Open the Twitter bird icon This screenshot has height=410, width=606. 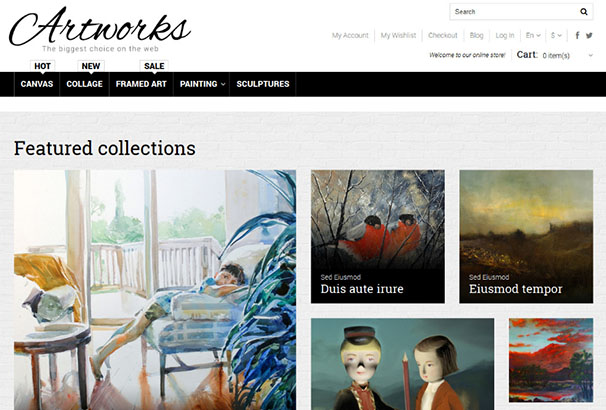pos(589,35)
